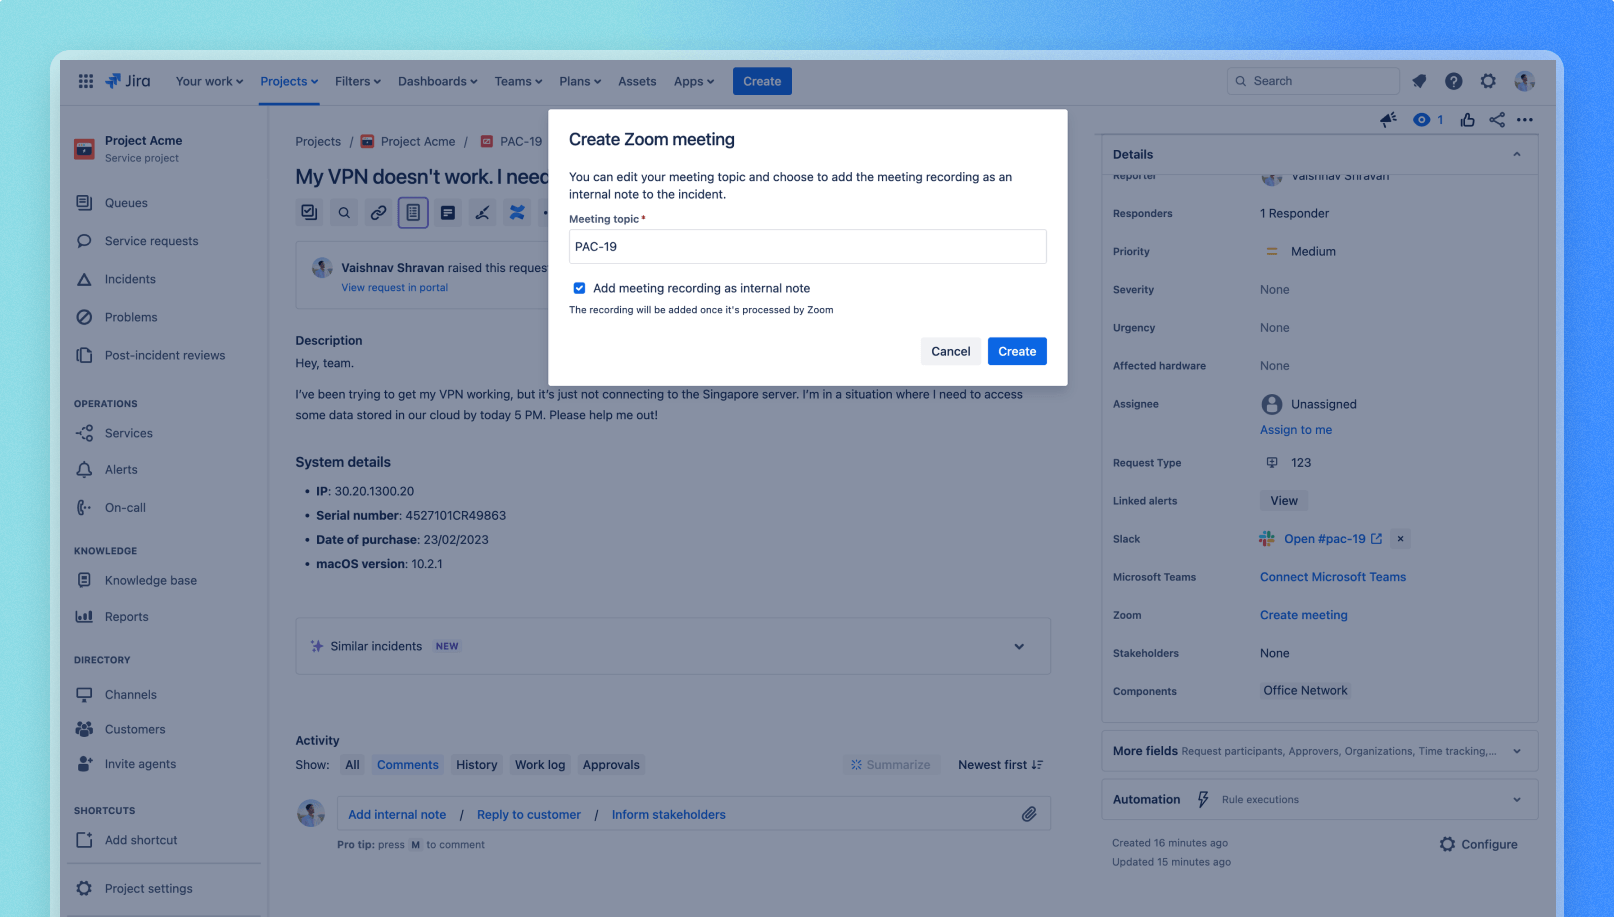The image size is (1614, 917).
Task: Open Assets in the top navigation
Action: [637, 81]
